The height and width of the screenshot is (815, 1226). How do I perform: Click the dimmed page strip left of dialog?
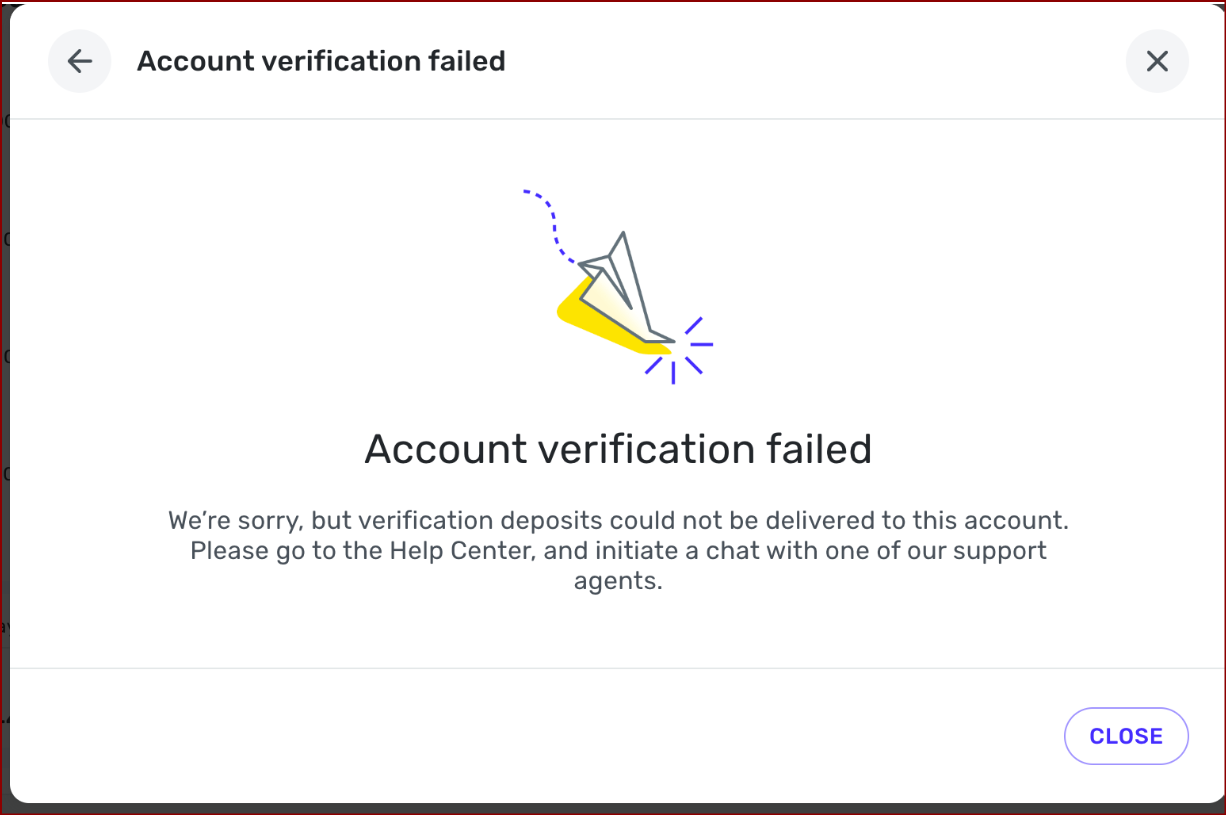(4, 400)
